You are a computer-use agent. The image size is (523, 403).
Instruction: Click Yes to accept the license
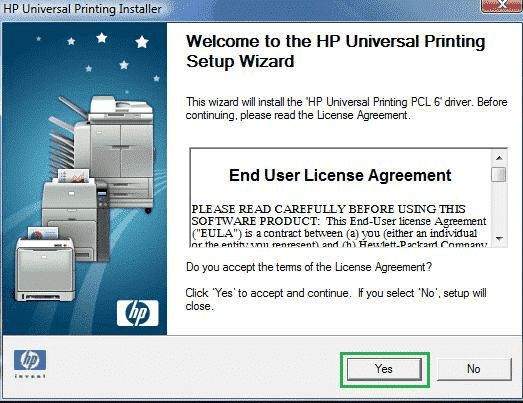coord(384,369)
